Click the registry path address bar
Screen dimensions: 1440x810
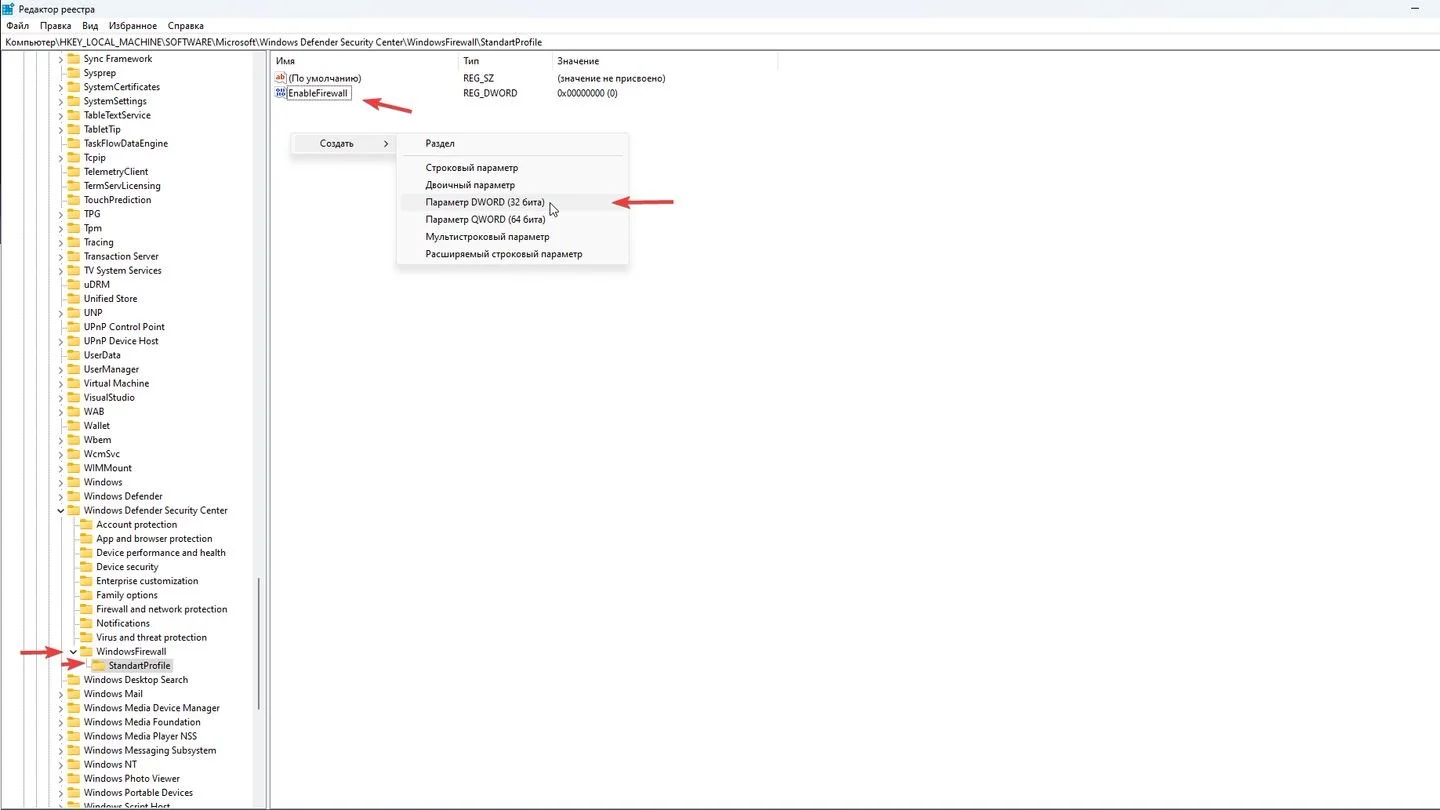tap(720, 42)
